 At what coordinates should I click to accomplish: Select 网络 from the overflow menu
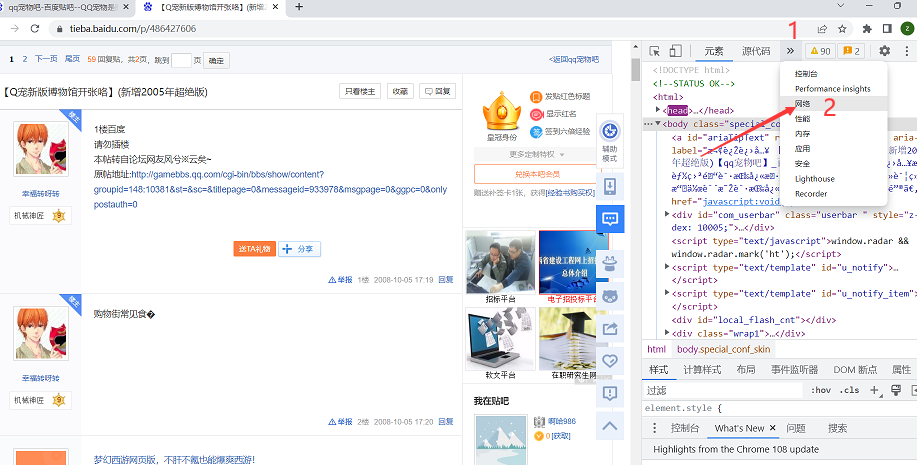[x=833, y=104]
